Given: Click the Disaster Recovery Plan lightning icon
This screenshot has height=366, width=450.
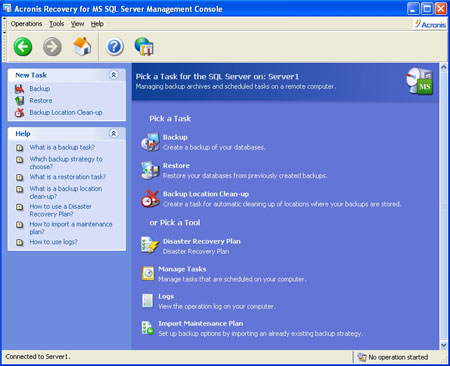Looking at the screenshot, I should pos(150,245).
